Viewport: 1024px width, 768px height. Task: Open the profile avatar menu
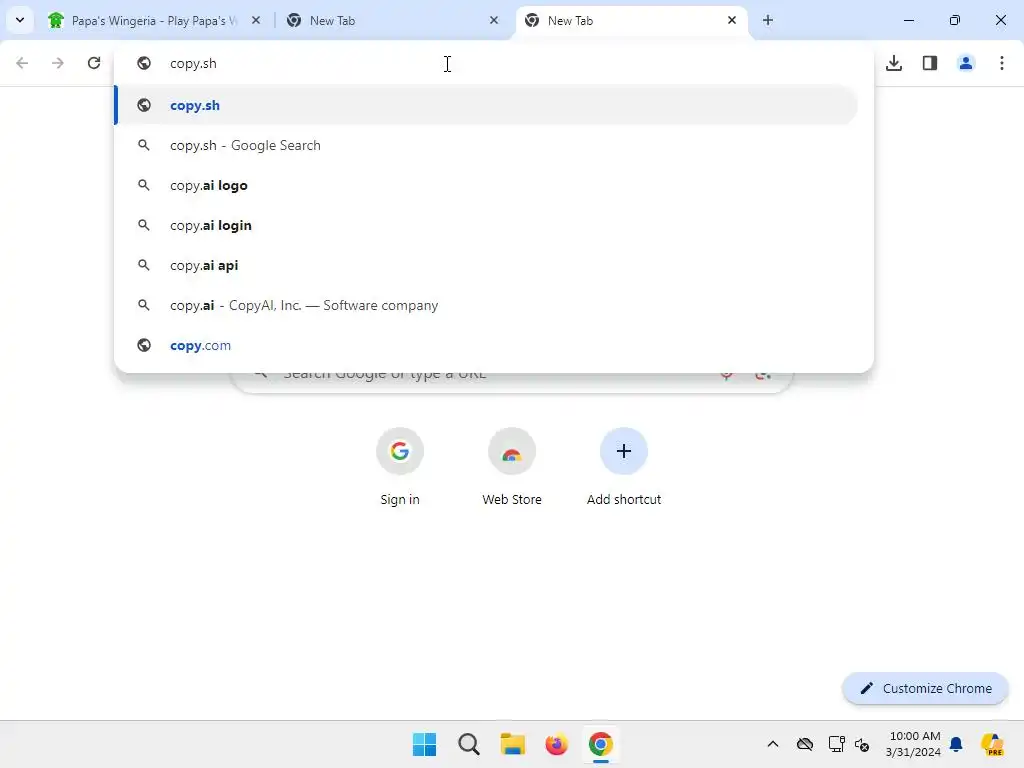tap(966, 63)
